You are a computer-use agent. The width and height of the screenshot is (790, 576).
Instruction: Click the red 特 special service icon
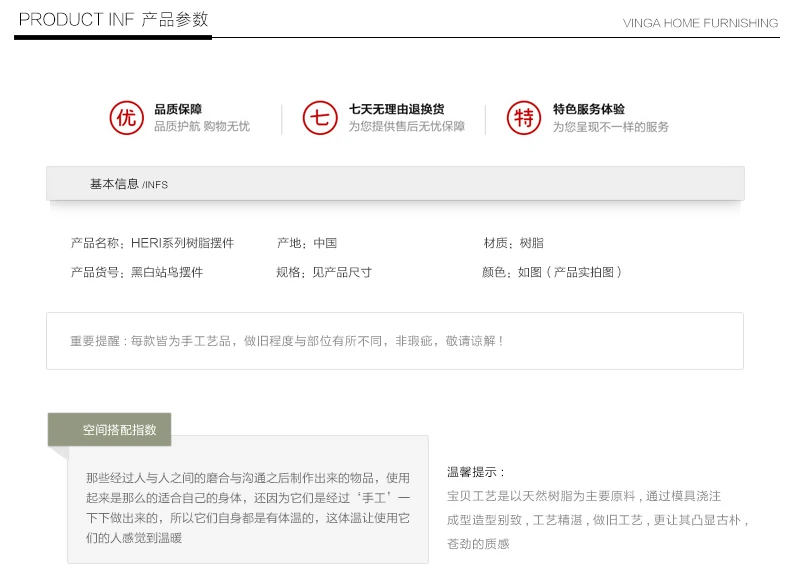(523, 118)
